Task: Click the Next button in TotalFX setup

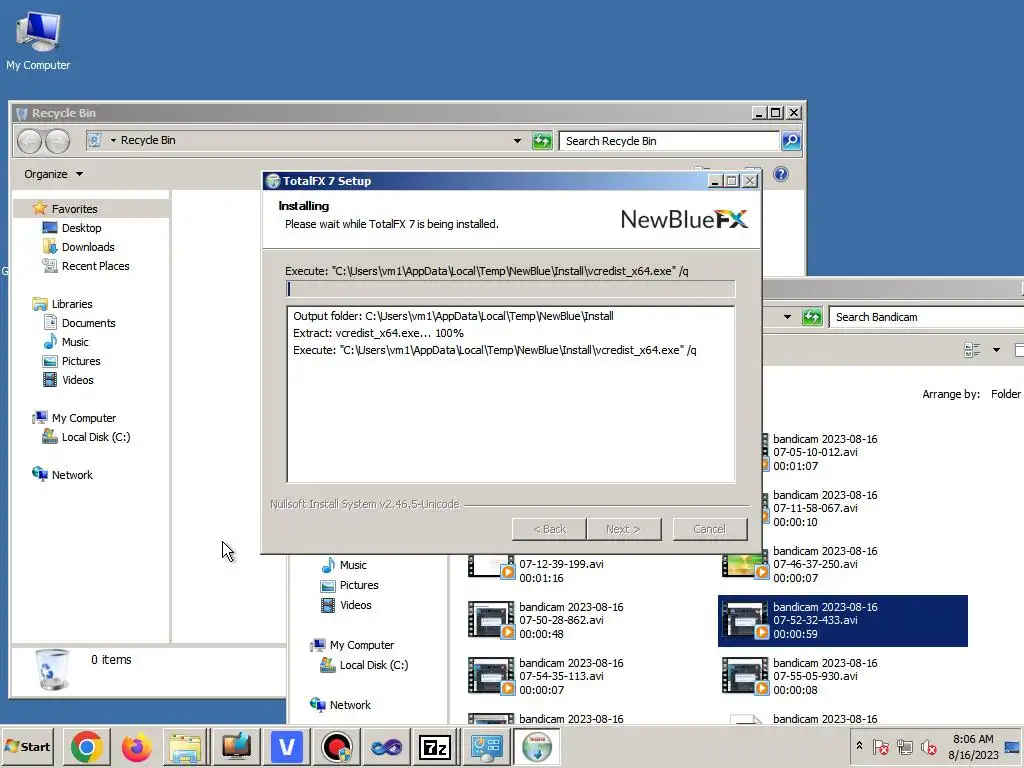Action: [624, 530]
